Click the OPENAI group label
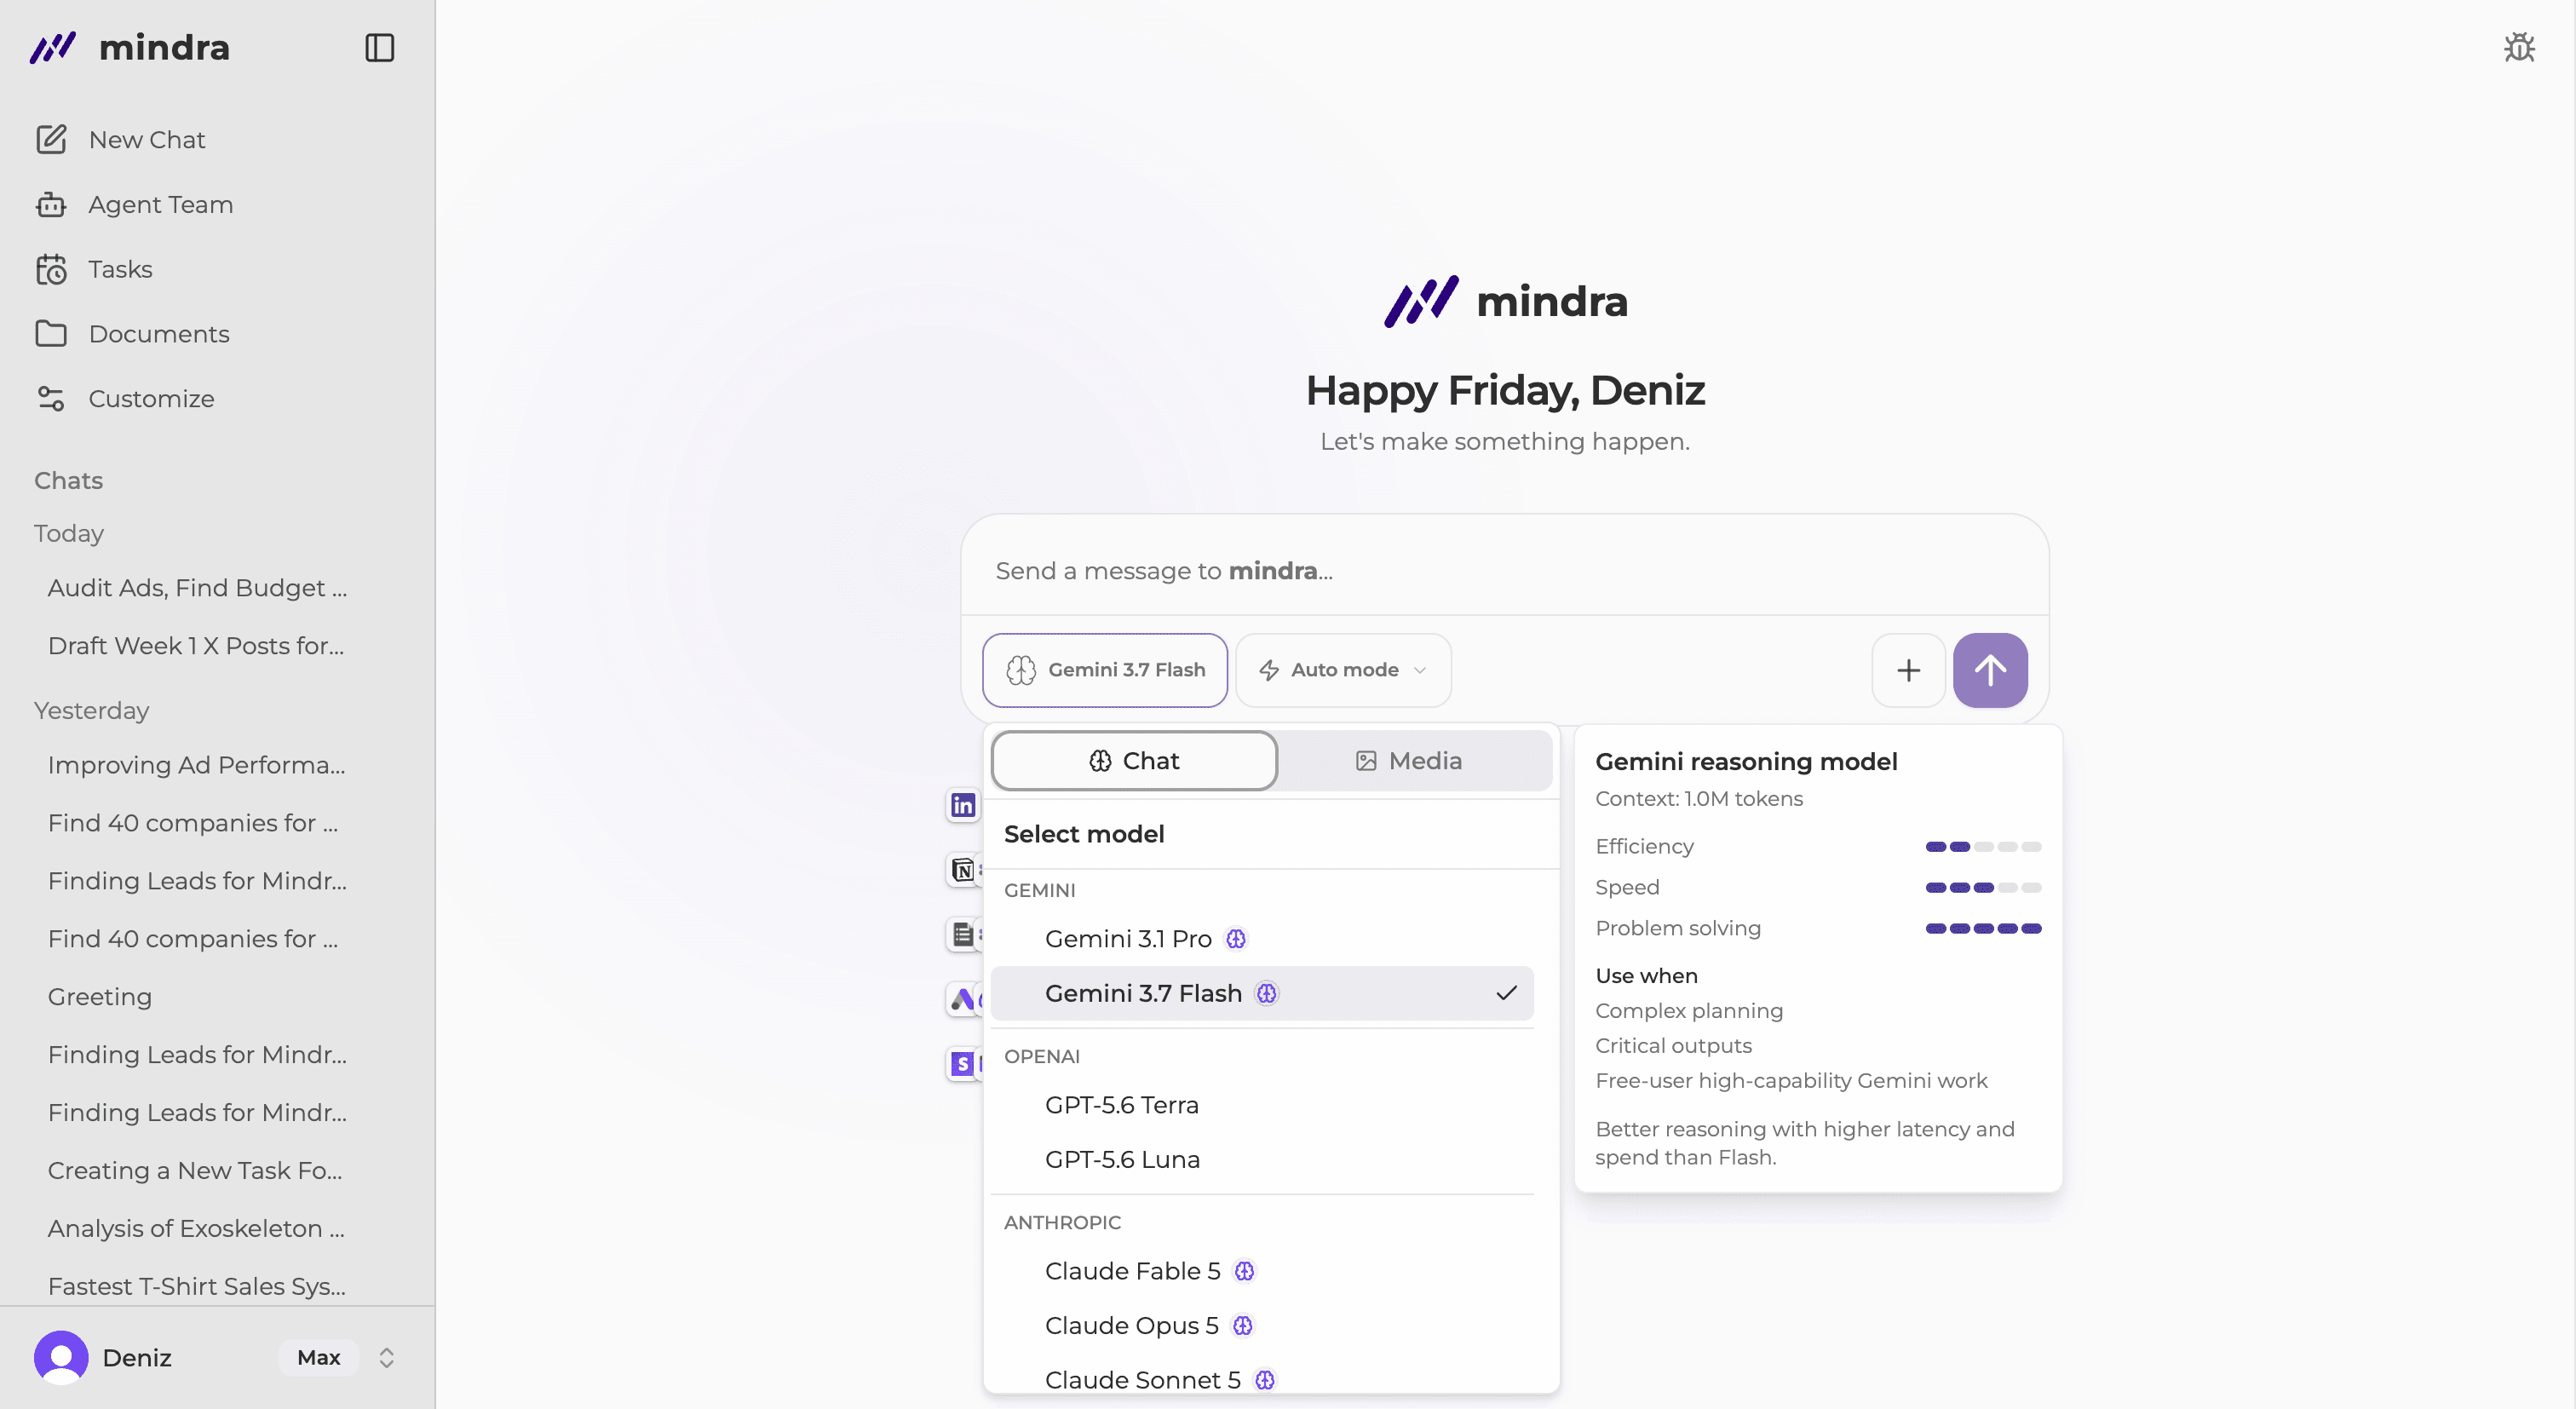The height and width of the screenshot is (1409, 2576). tap(1041, 1056)
